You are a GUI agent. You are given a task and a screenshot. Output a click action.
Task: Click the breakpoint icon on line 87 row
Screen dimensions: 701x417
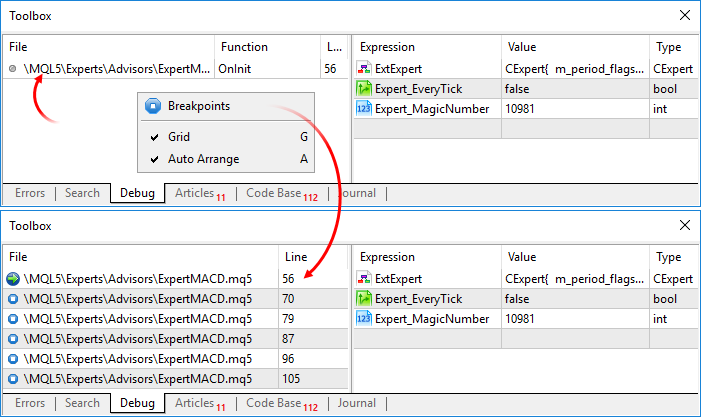[x=12, y=339]
